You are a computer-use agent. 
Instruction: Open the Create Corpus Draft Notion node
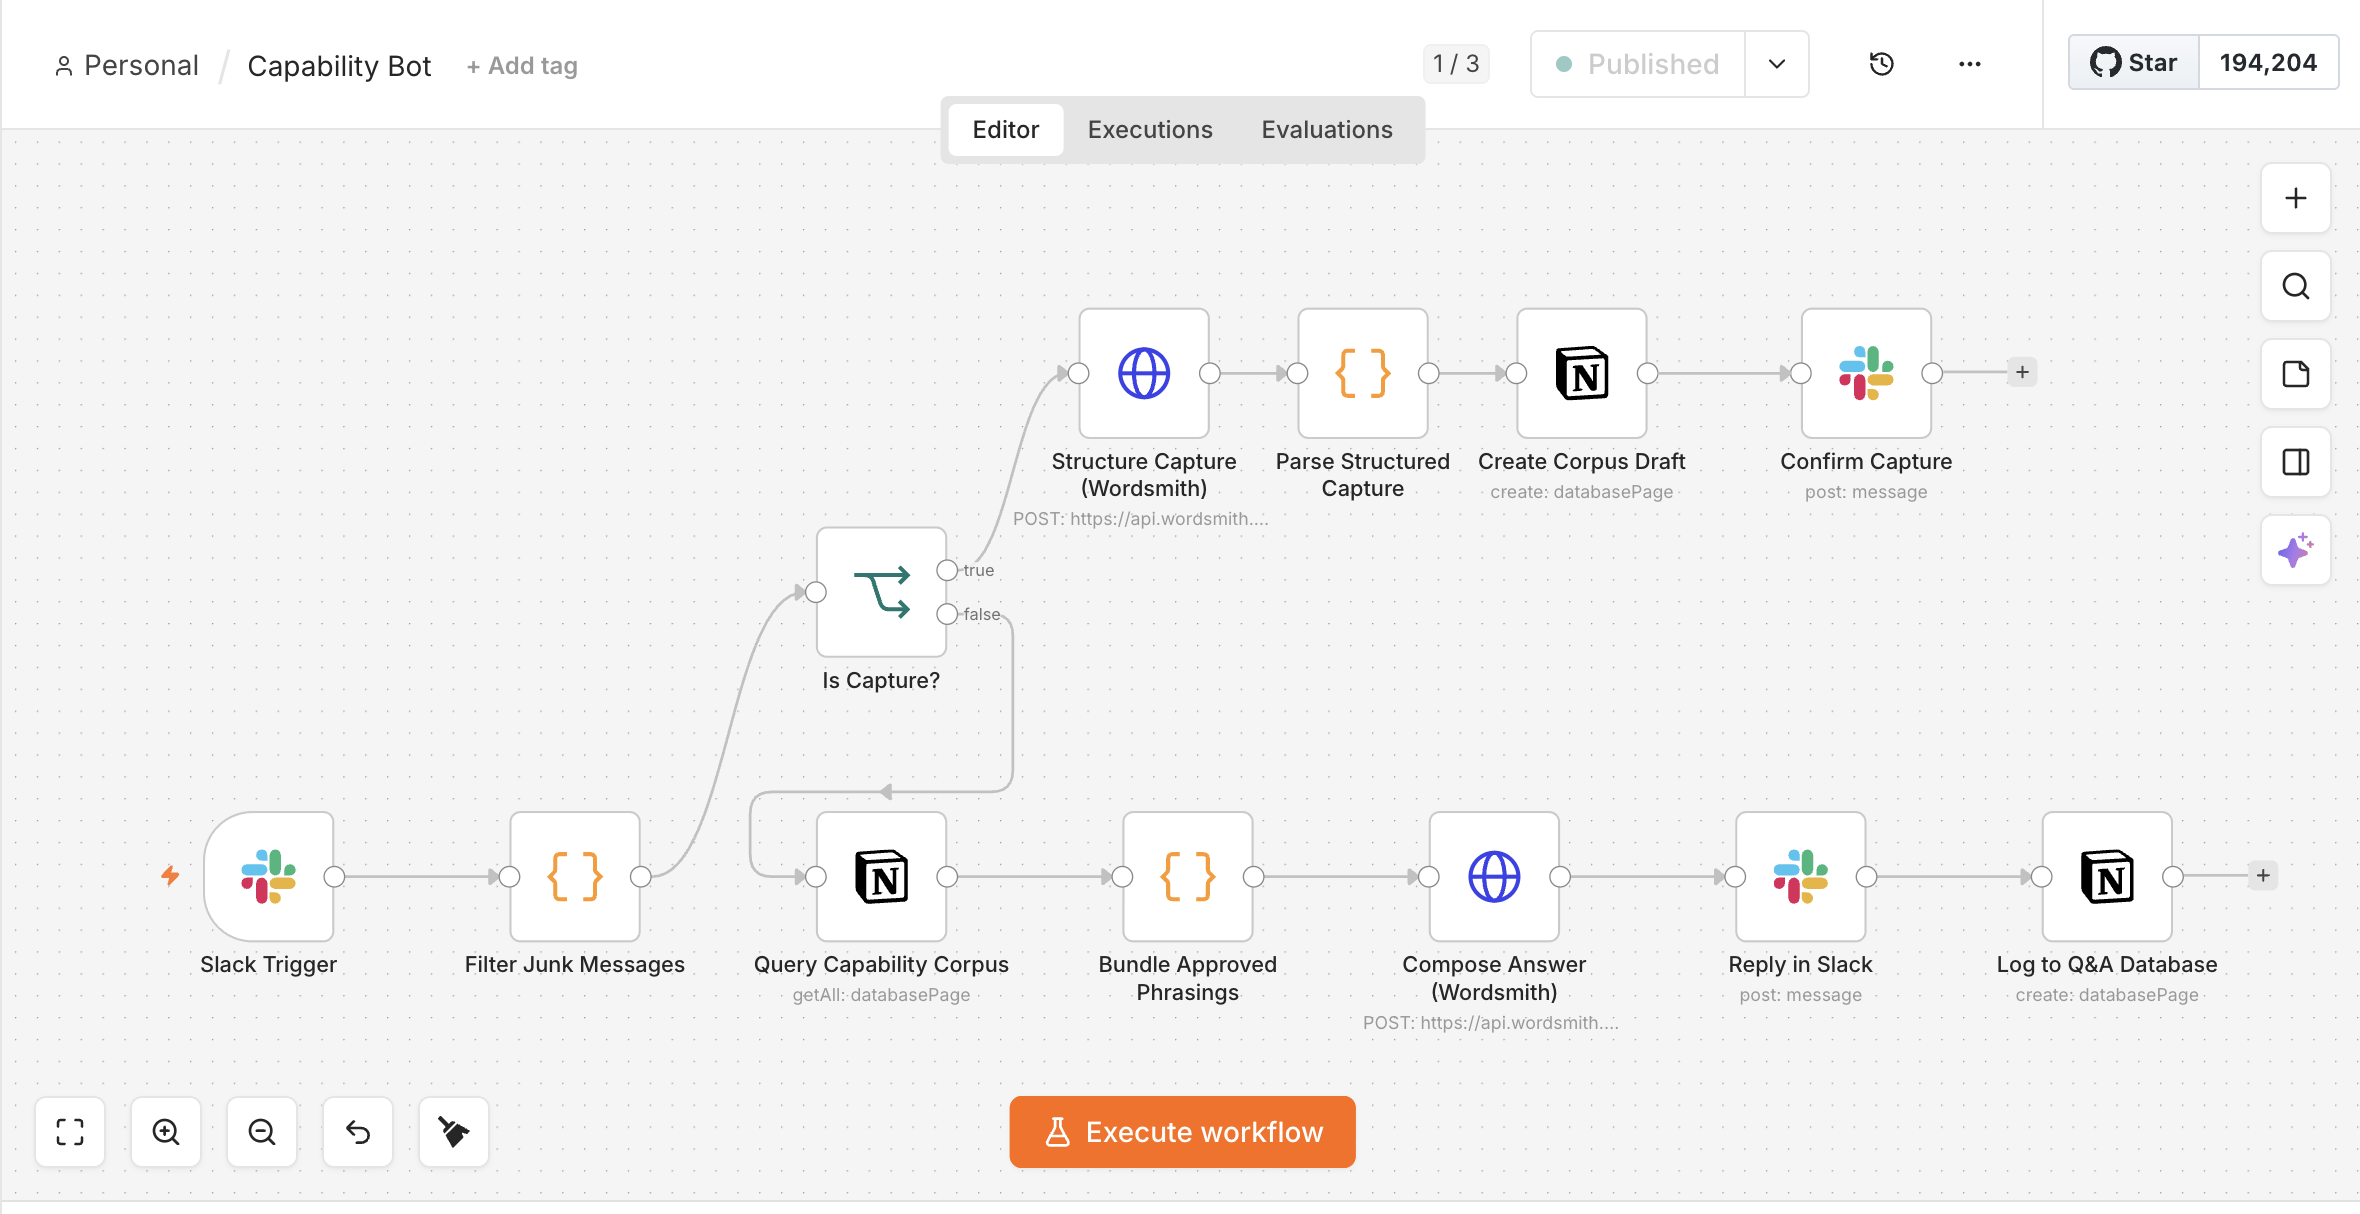click(1582, 373)
